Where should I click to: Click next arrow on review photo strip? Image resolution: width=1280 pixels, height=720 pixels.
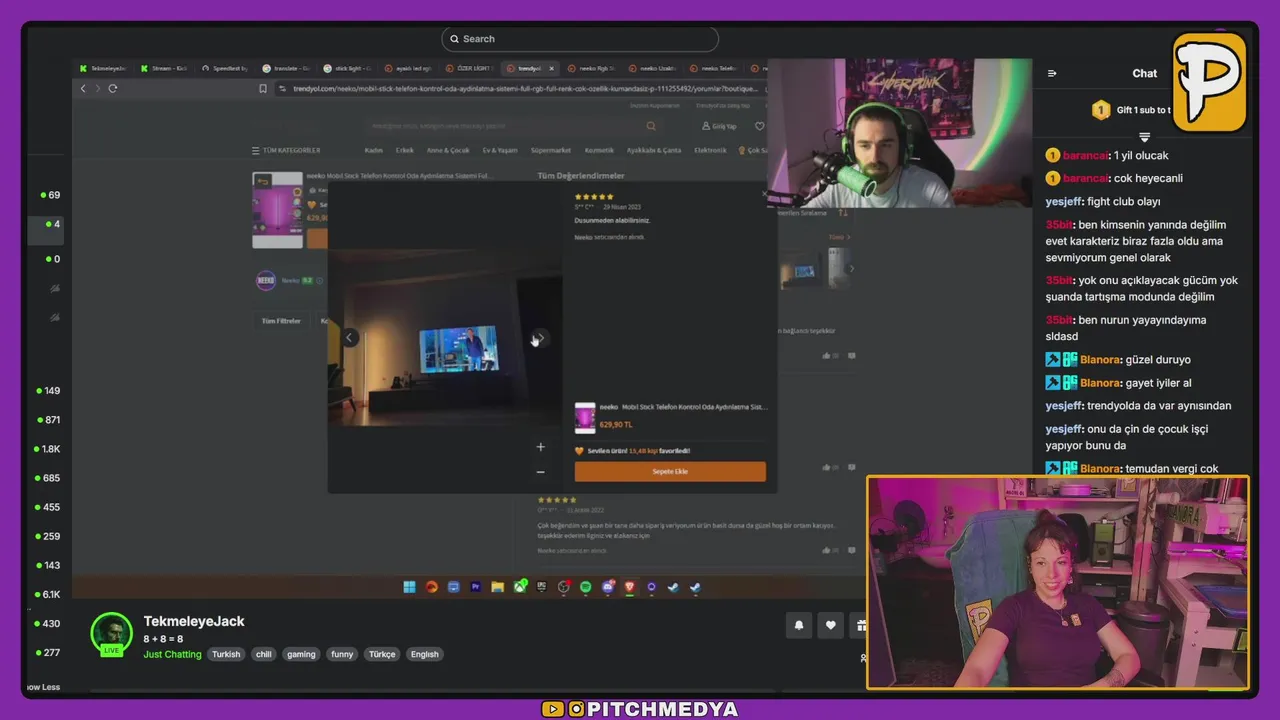click(x=851, y=268)
